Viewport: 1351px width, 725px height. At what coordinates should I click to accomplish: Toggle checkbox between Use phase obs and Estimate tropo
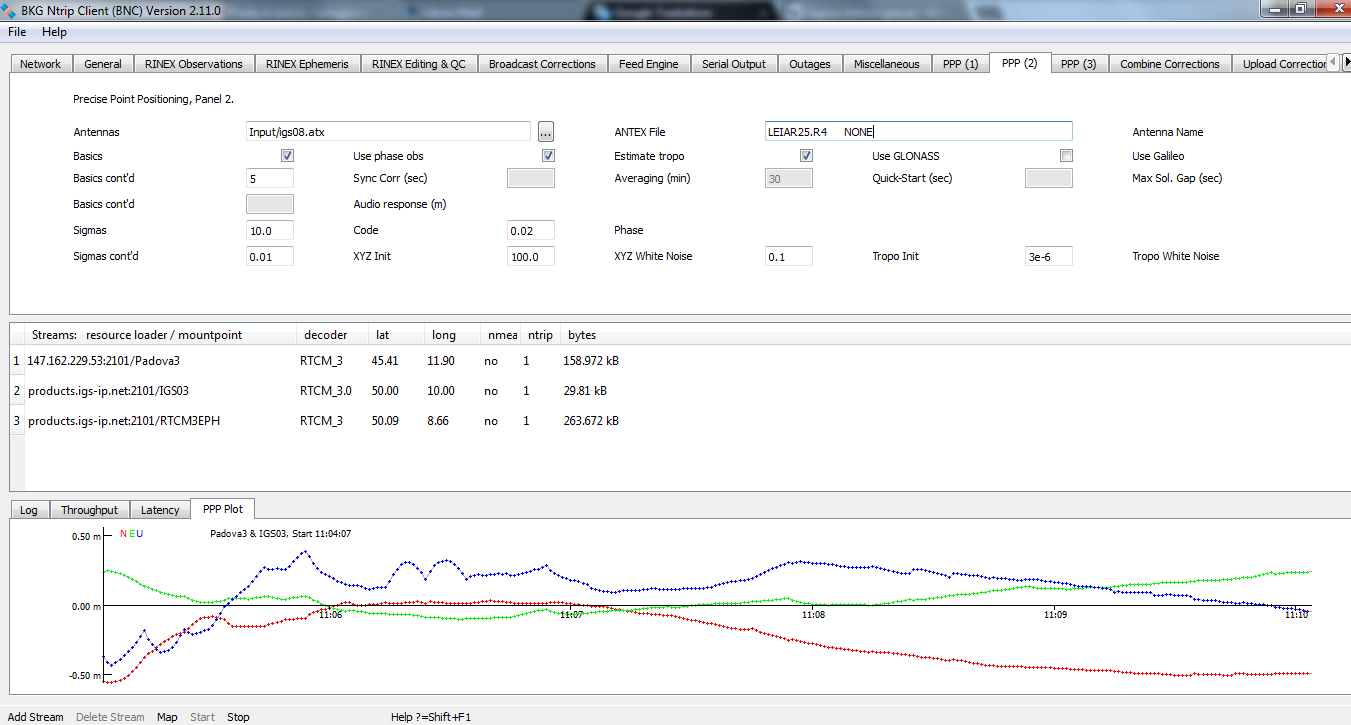click(548, 156)
